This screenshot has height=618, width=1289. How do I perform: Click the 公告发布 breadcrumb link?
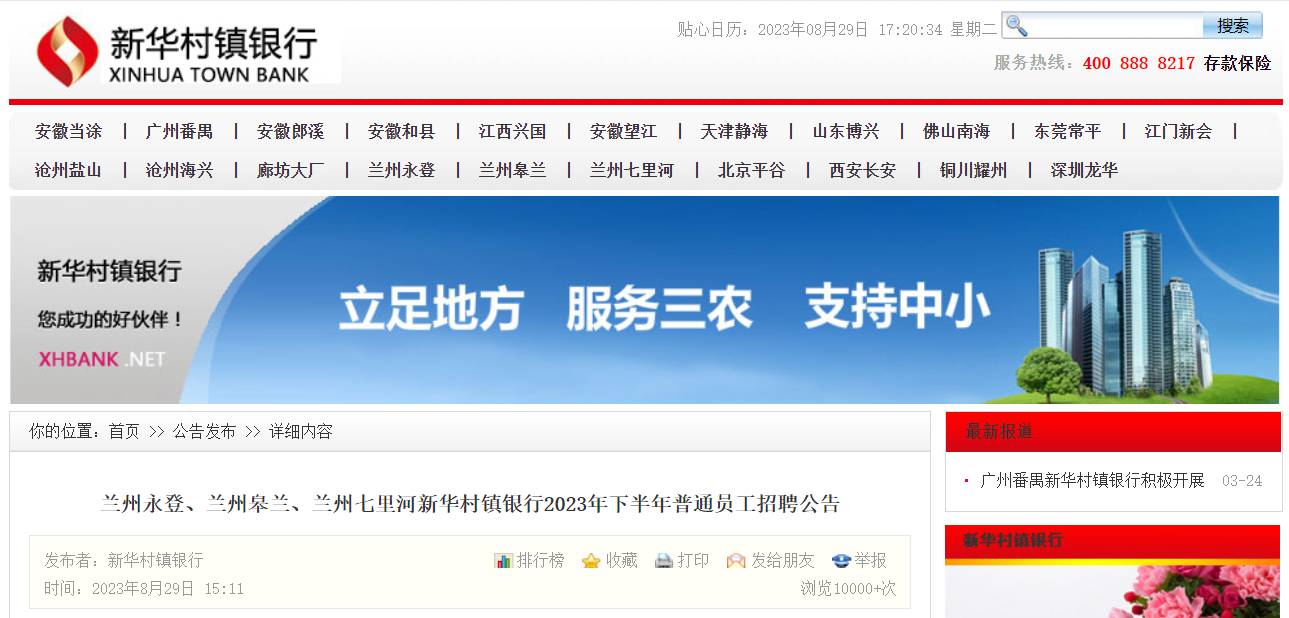tap(204, 432)
